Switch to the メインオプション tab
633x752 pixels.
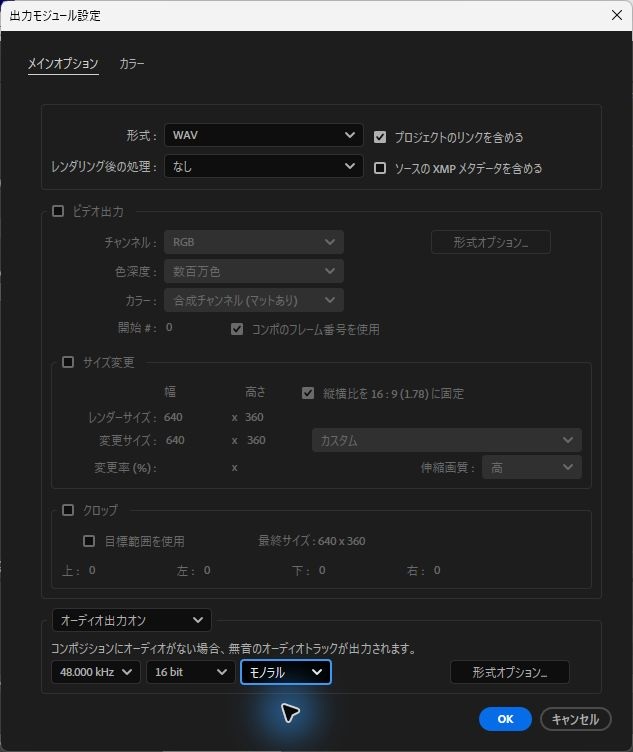click(x=63, y=64)
